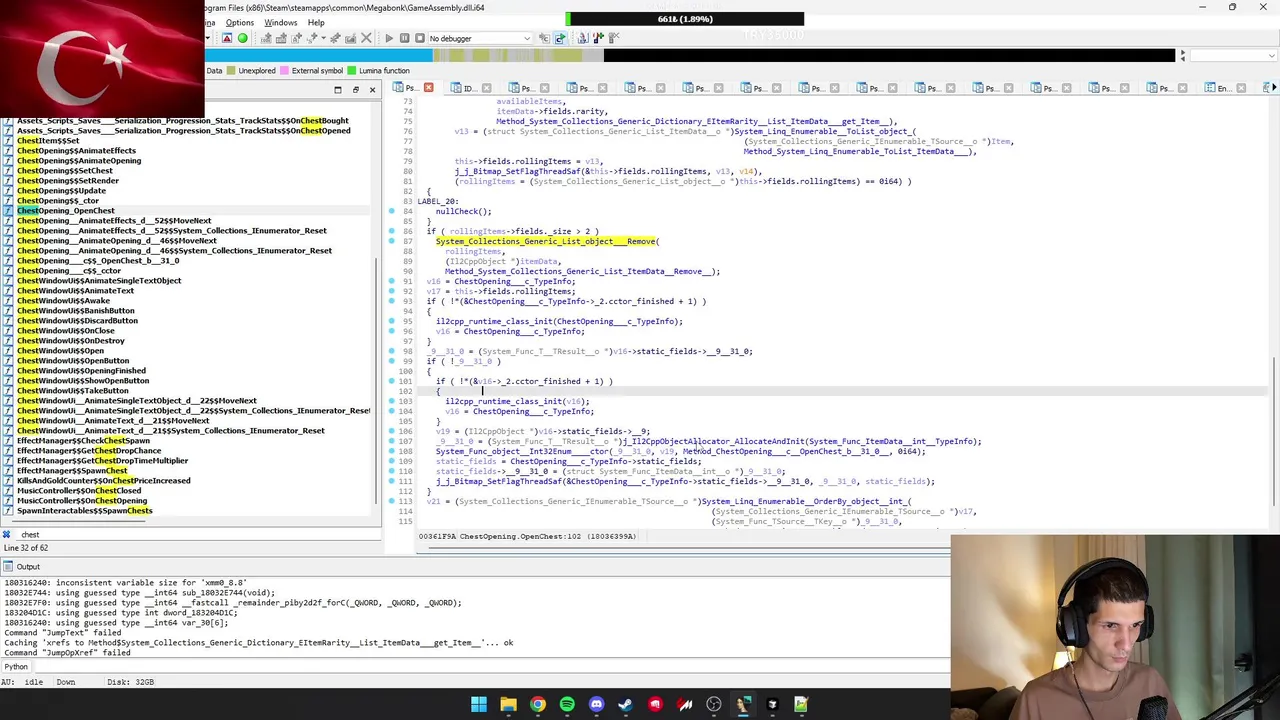Click the nullCheck(); call on line 84
The image size is (1280, 720).
(463, 211)
